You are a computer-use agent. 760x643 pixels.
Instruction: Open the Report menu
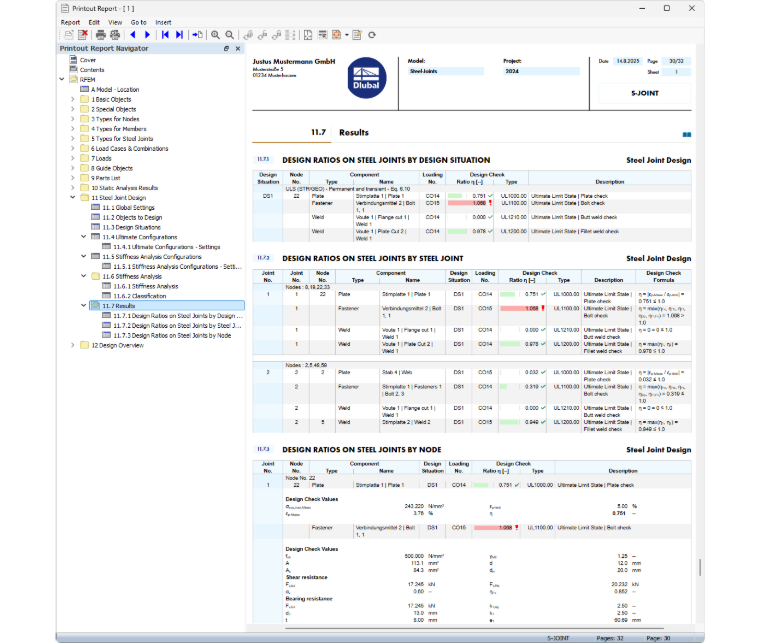click(x=70, y=22)
